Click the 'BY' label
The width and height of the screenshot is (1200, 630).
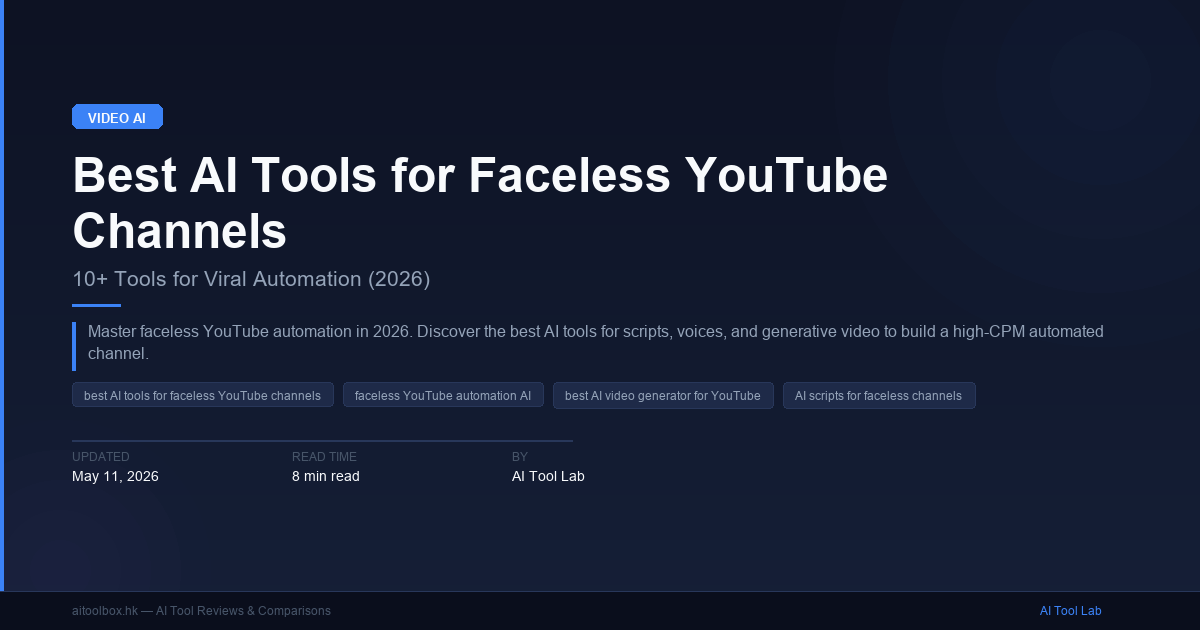[520, 457]
